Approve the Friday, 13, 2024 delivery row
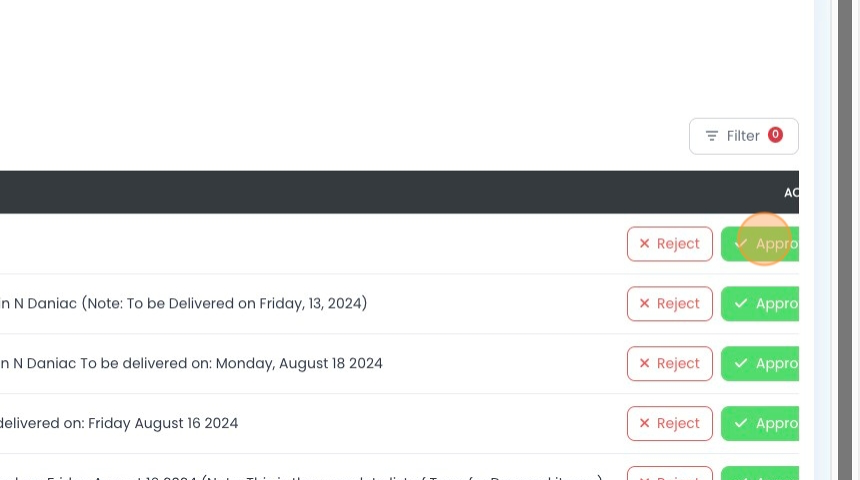Viewport: 860px width, 480px height. point(760,304)
